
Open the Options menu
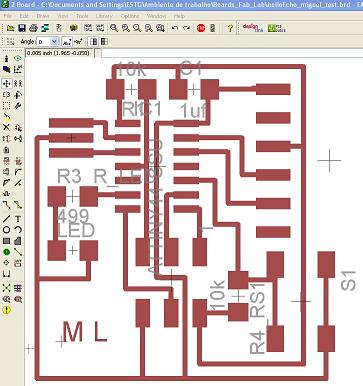tap(130, 16)
